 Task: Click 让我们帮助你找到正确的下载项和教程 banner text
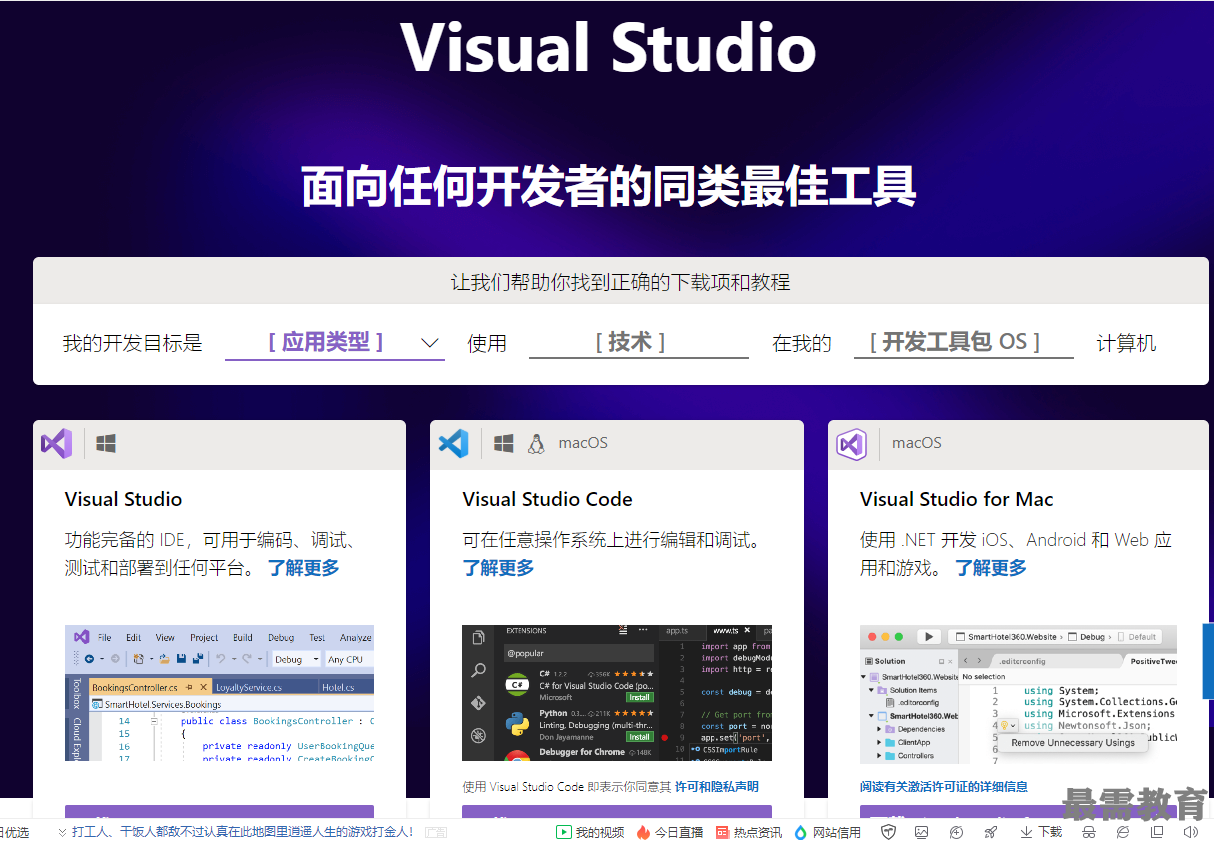(620, 282)
